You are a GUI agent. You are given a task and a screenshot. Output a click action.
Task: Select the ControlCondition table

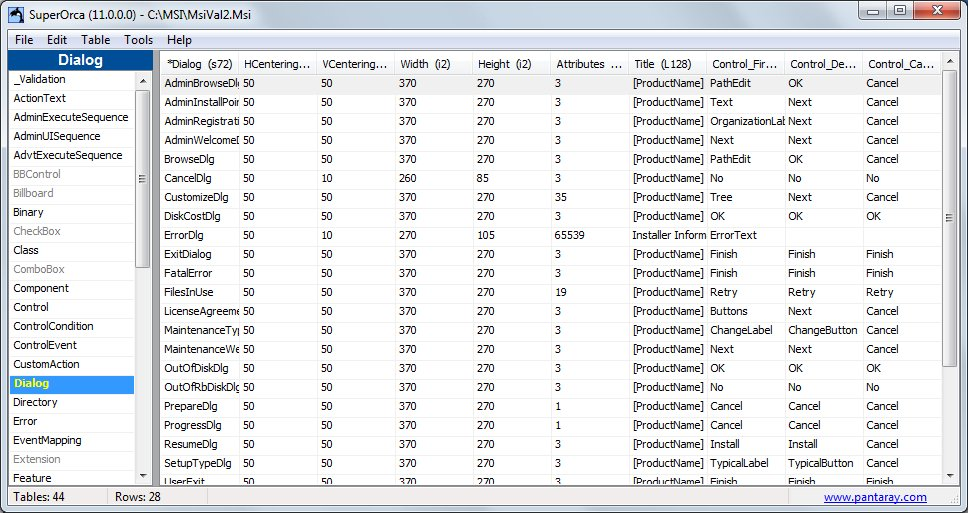click(72, 327)
